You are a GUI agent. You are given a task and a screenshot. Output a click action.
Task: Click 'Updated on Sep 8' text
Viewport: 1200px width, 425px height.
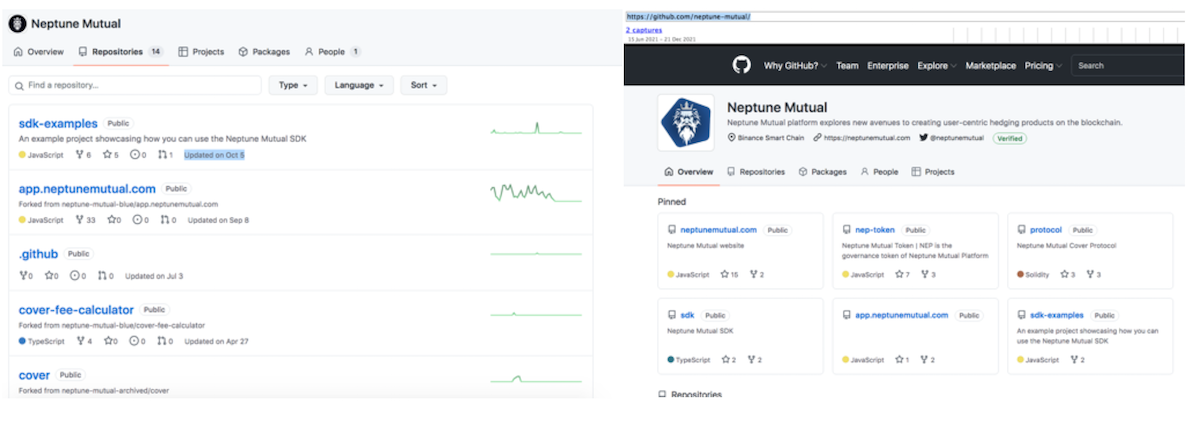tap(218, 220)
